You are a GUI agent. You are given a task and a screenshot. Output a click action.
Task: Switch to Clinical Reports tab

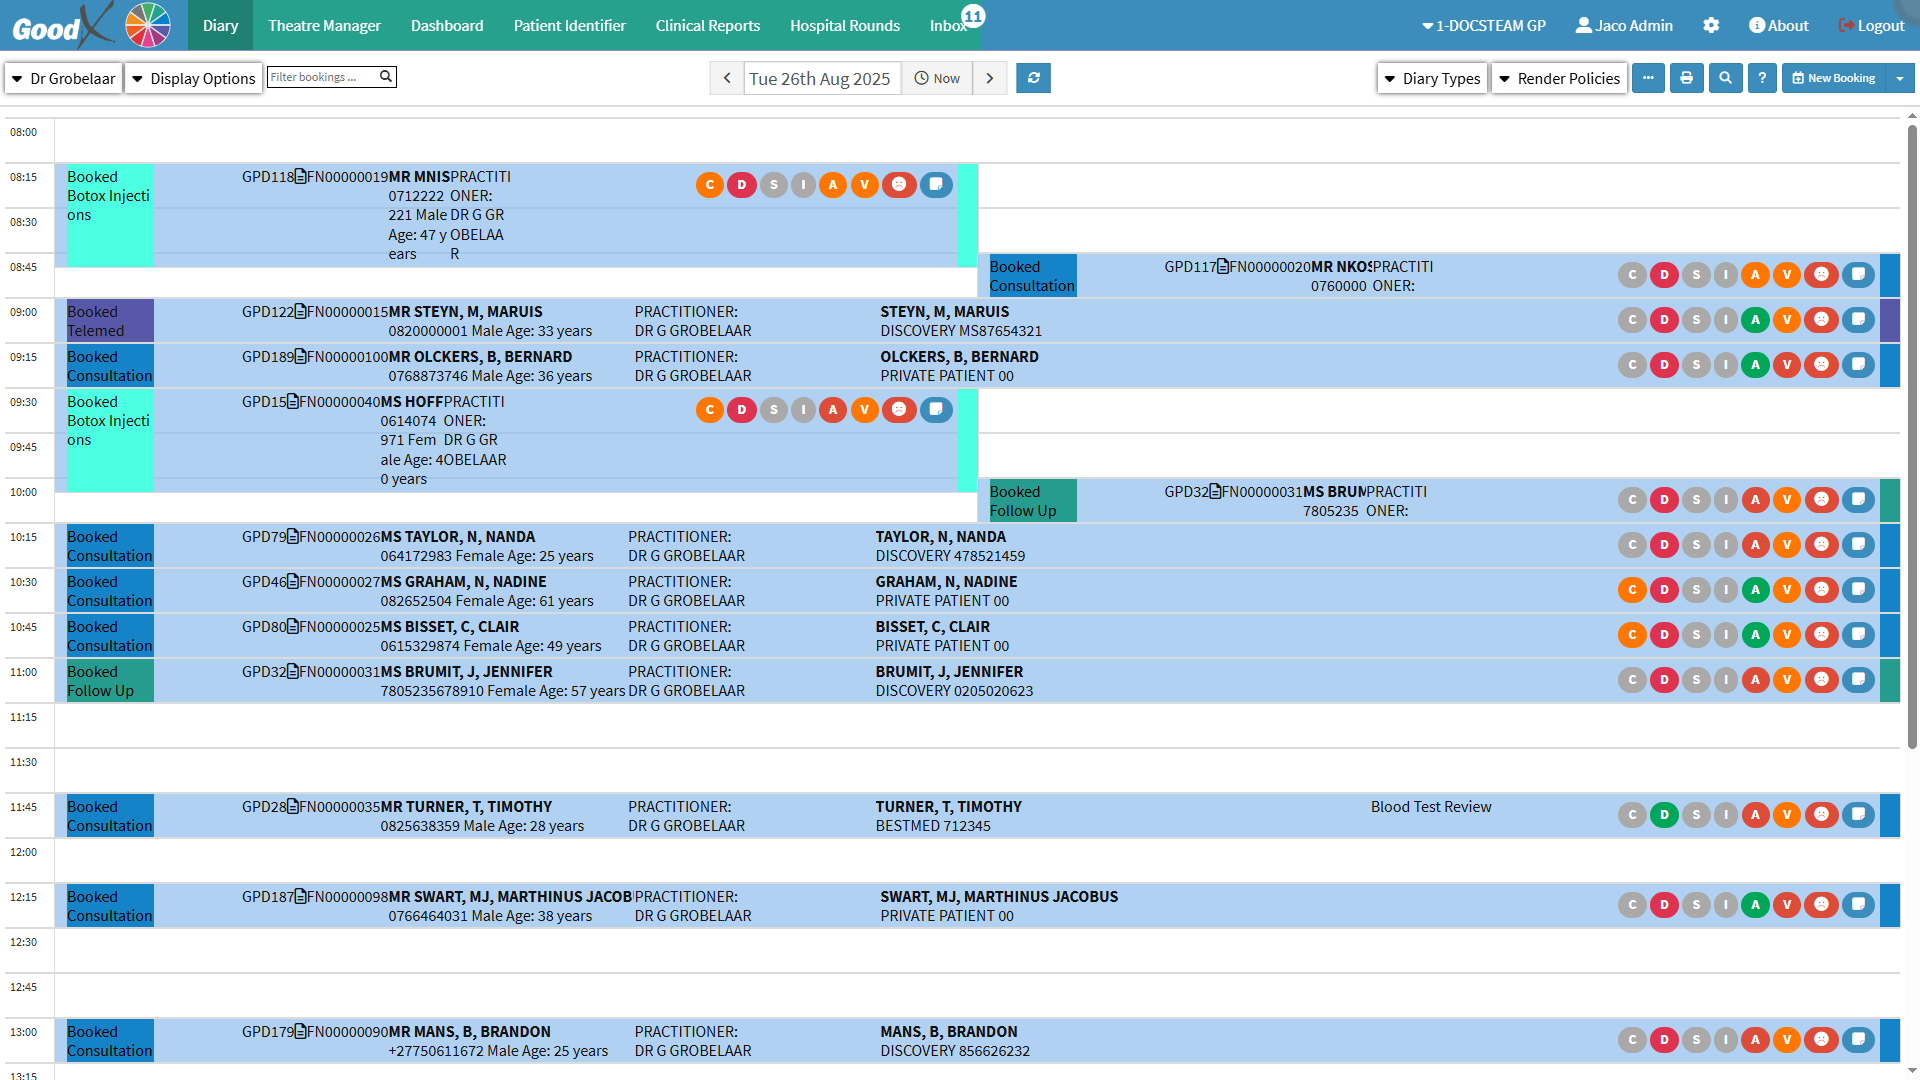click(707, 26)
